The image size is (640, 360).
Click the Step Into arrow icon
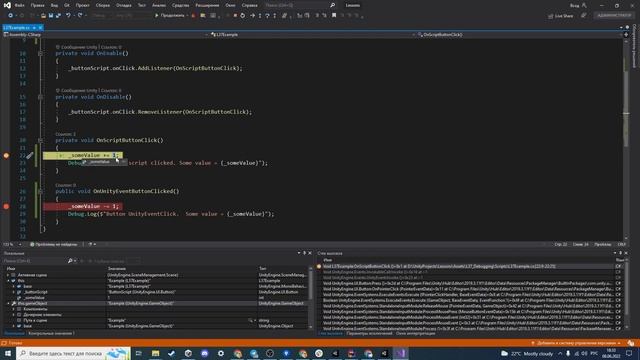tap(260, 16)
